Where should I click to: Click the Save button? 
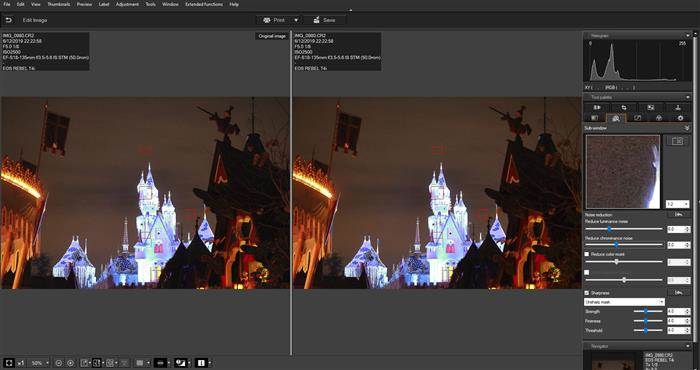coord(324,20)
